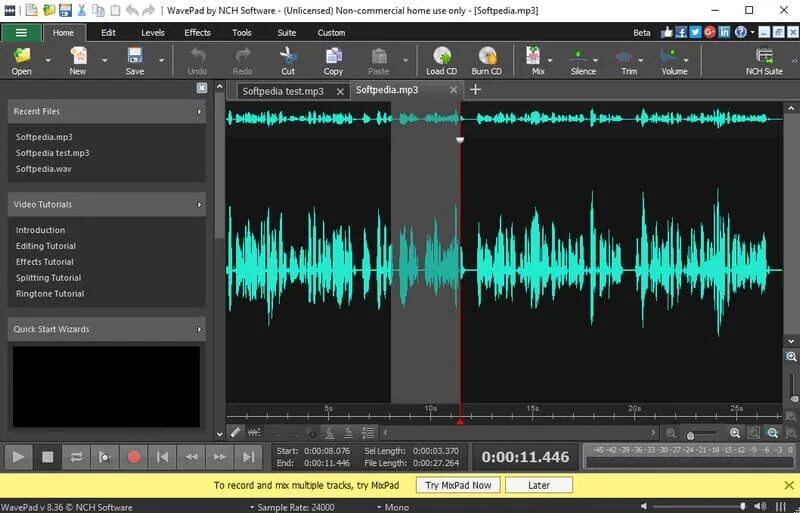The height and width of the screenshot is (513, 800).
Task: Open the Mix dropdown arrow
Action: point(550,60)
